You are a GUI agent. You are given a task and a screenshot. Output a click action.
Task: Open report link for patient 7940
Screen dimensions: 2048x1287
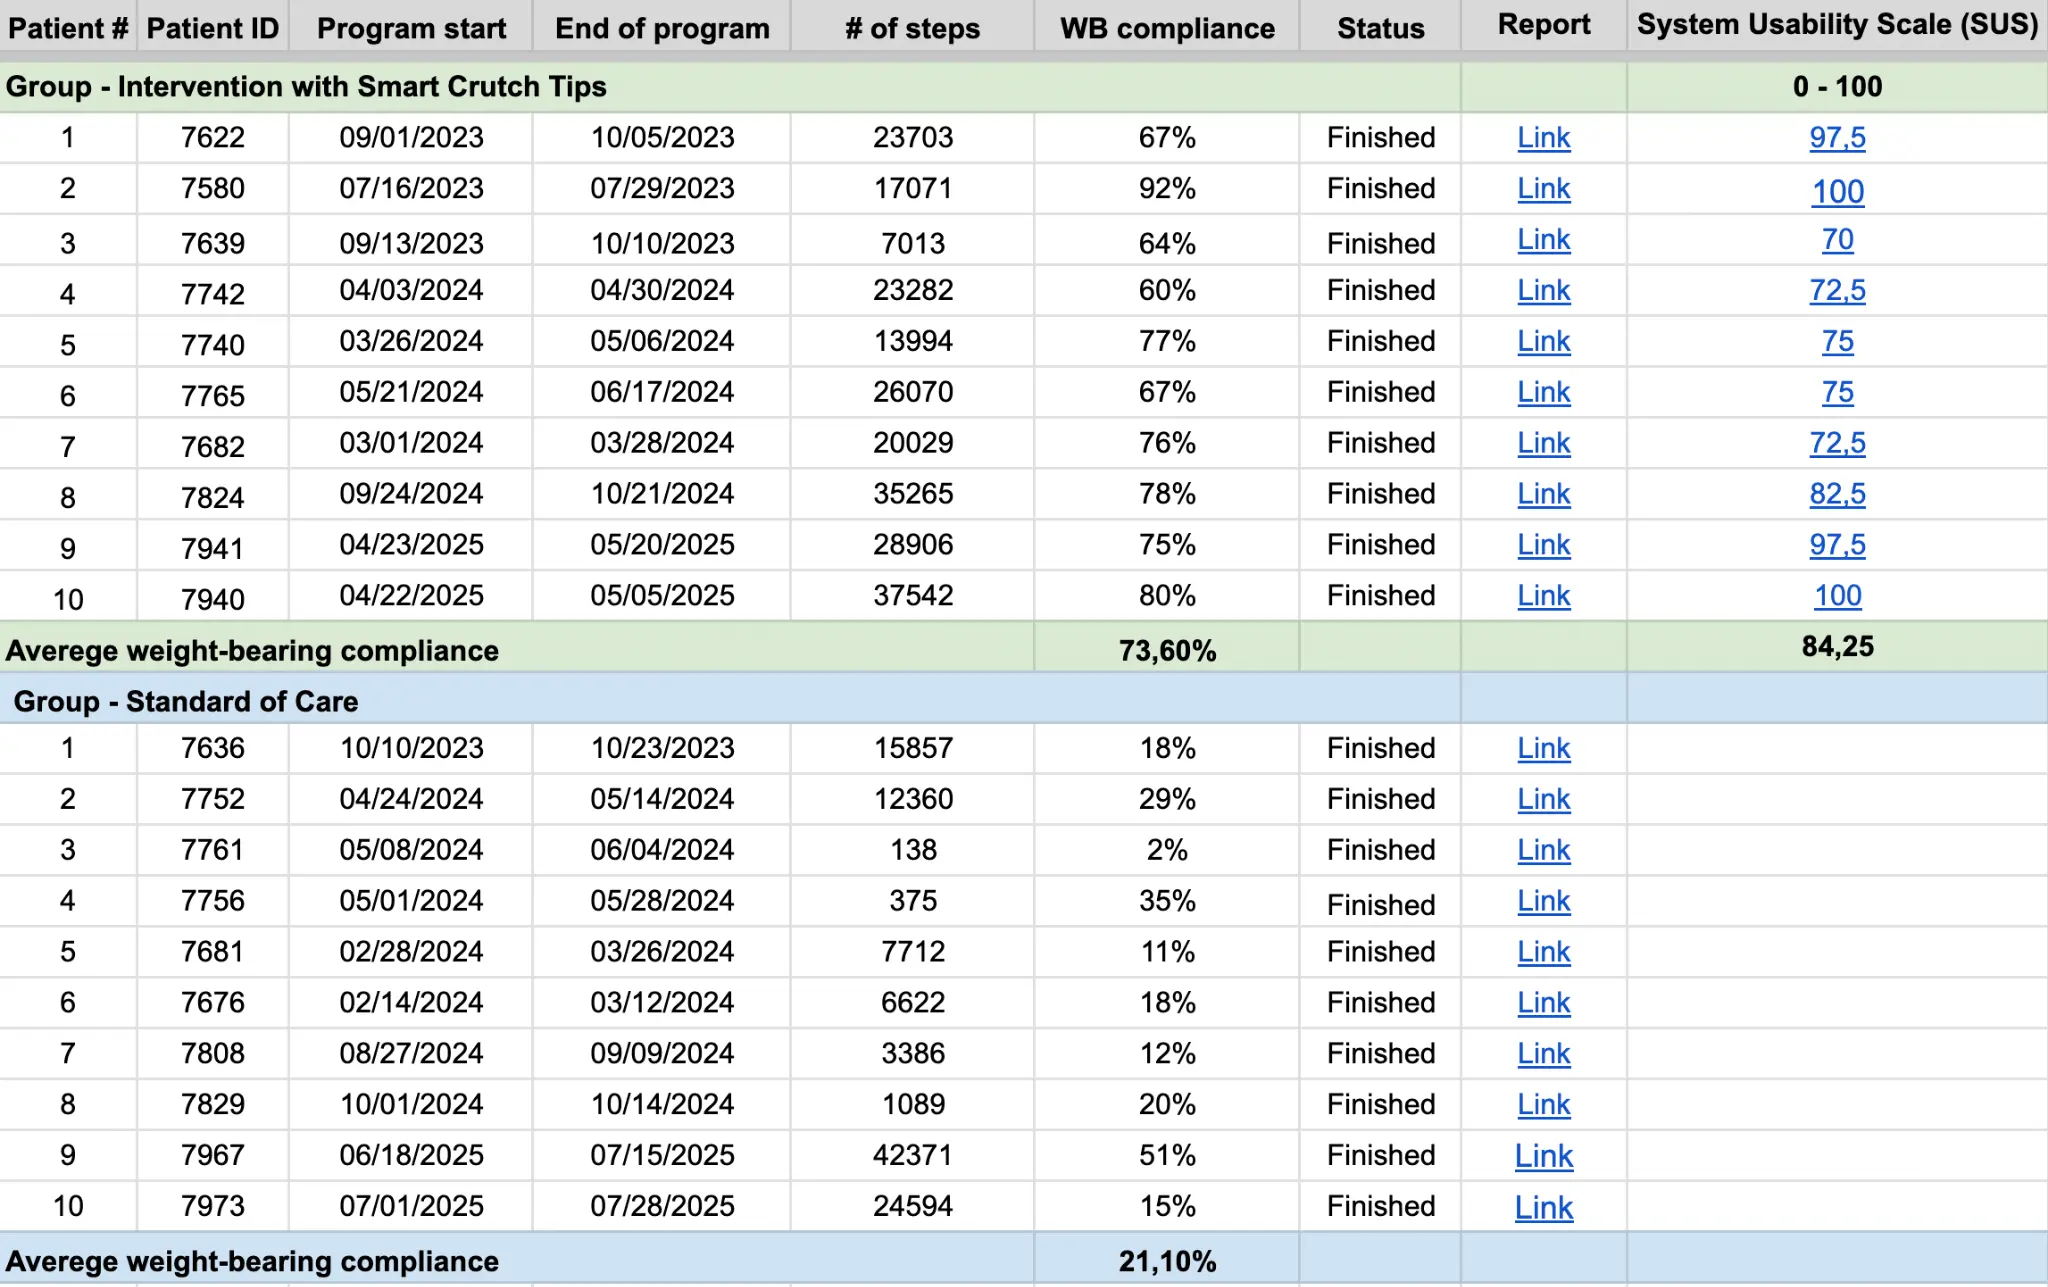coord(1543,596)
